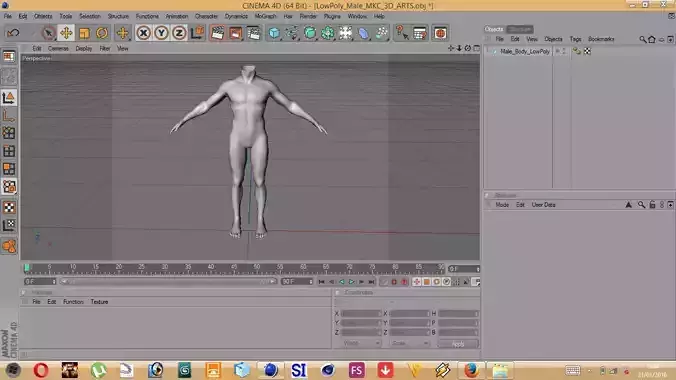Click the up arrow in Attributes manager
The width and height of the screenshot is (676, 380).
pos(629,205)
